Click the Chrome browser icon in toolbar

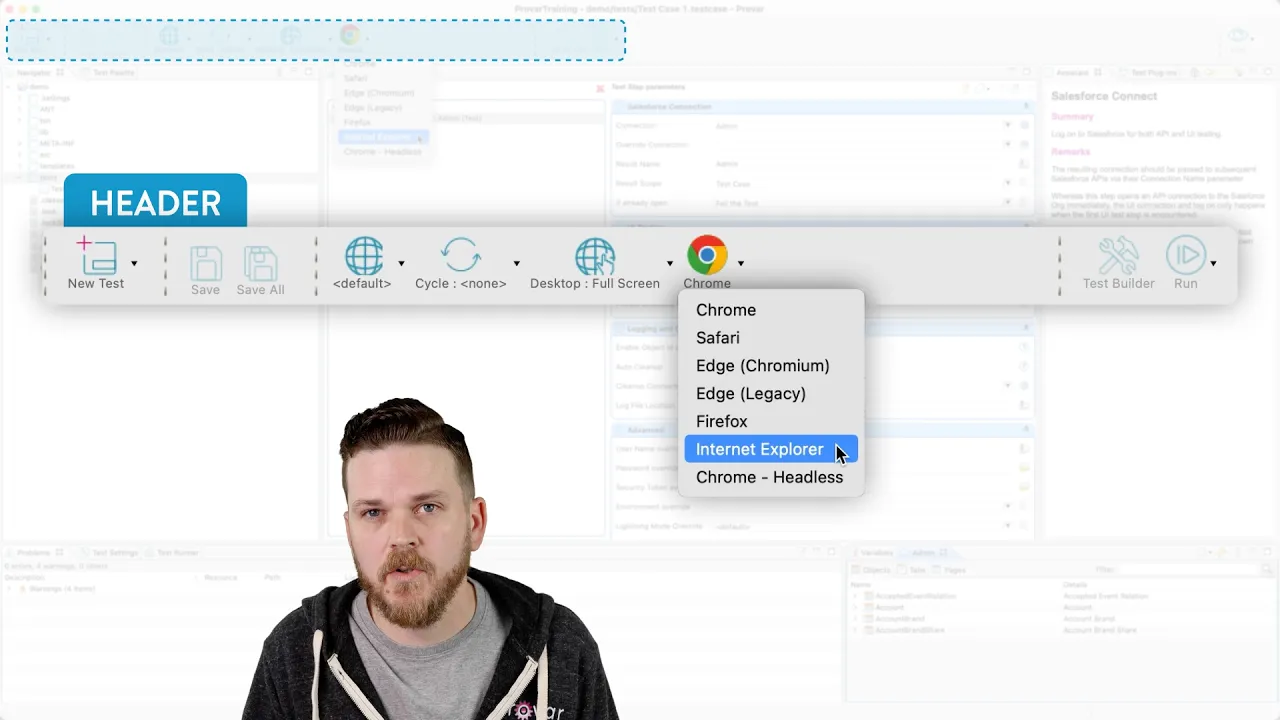point(707,256)
